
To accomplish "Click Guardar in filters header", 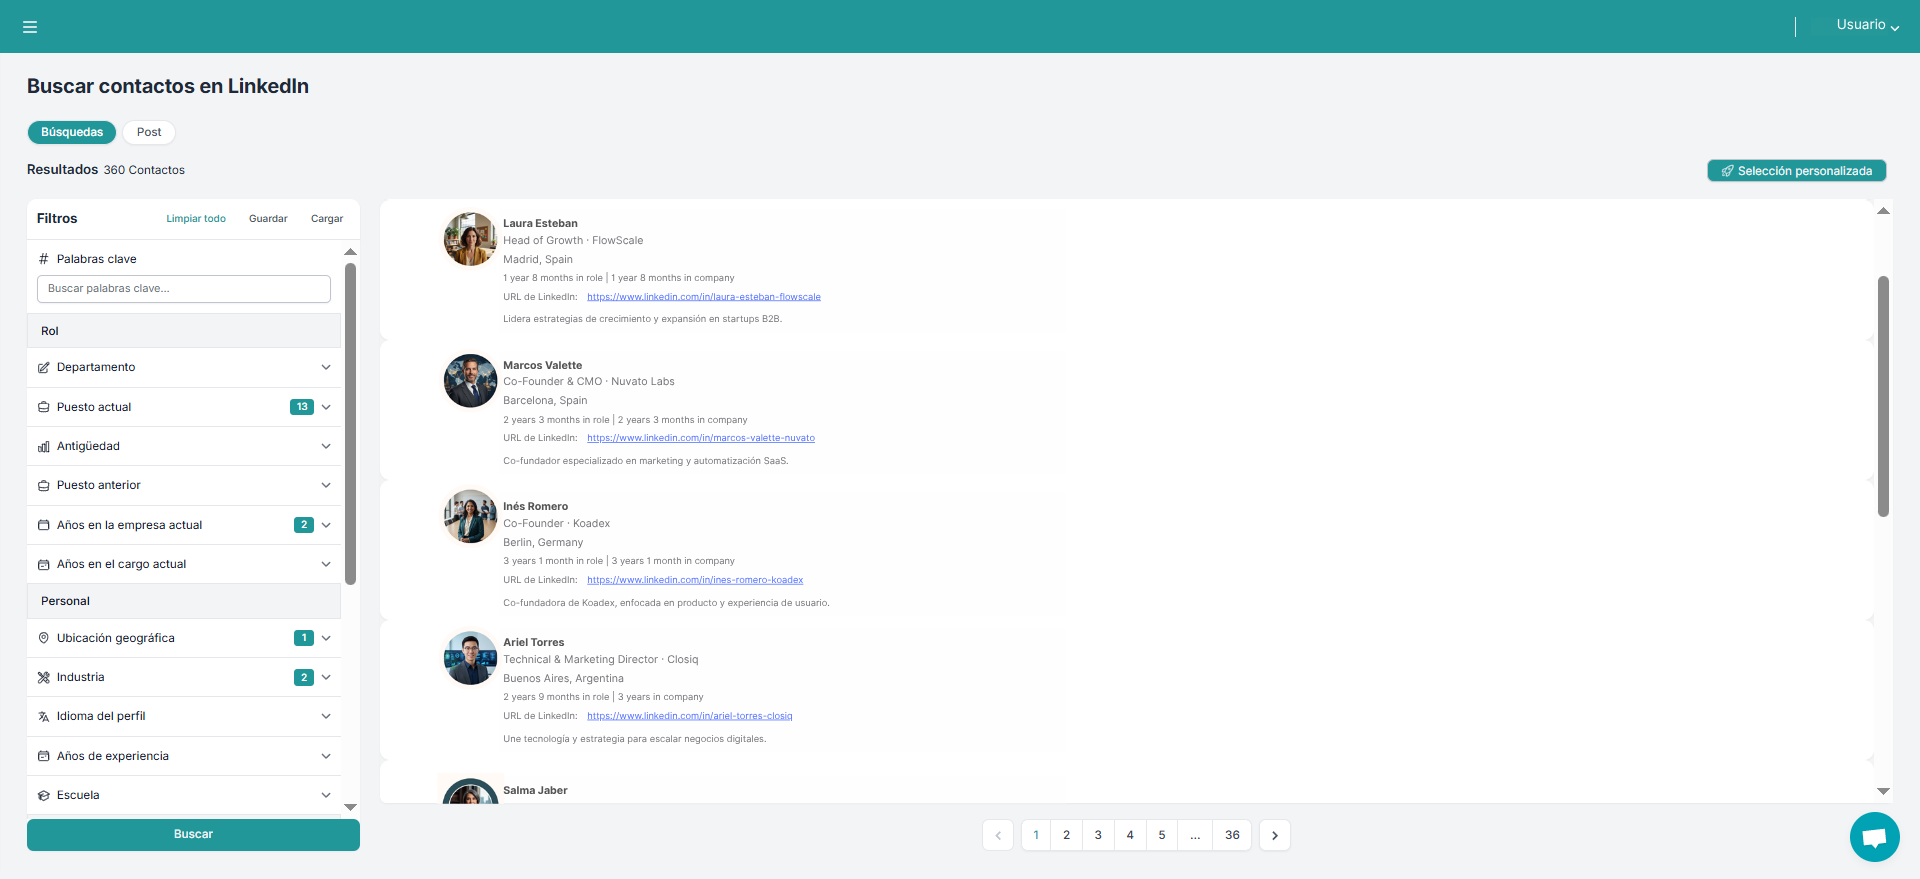I will click(x=268, y=219).
